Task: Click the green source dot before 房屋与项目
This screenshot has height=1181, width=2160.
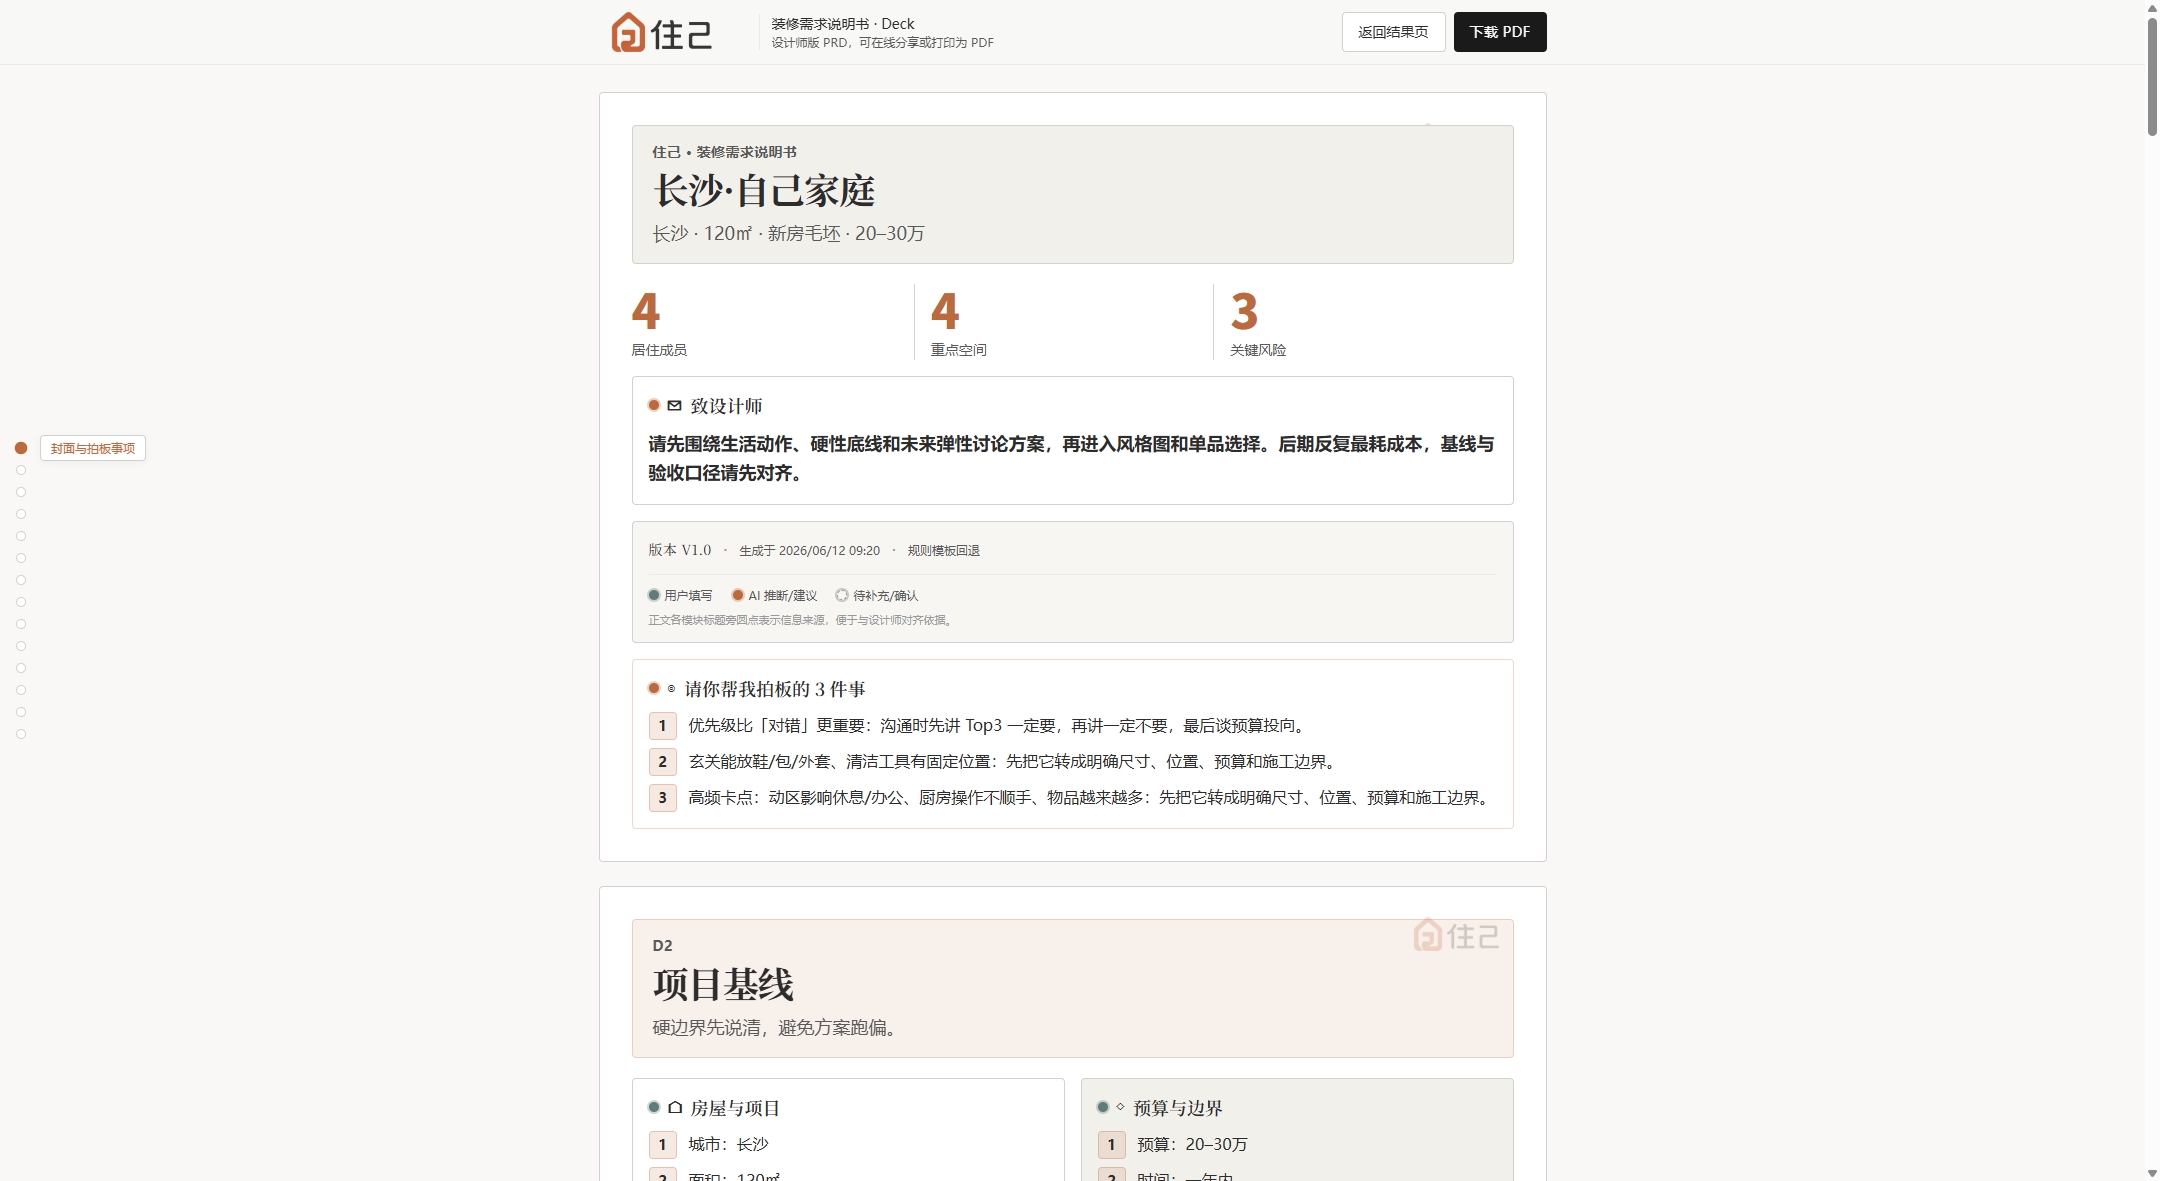Action: click(x=654, y=1107)
